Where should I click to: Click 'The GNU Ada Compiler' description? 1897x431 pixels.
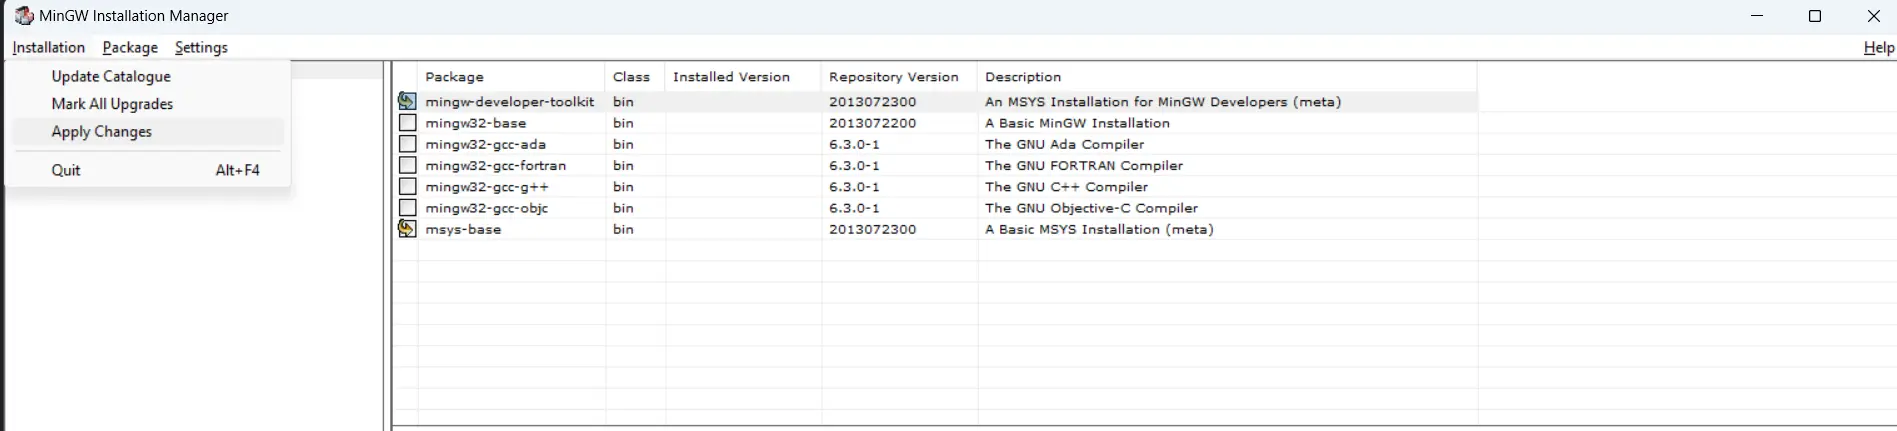point(1064,144)
